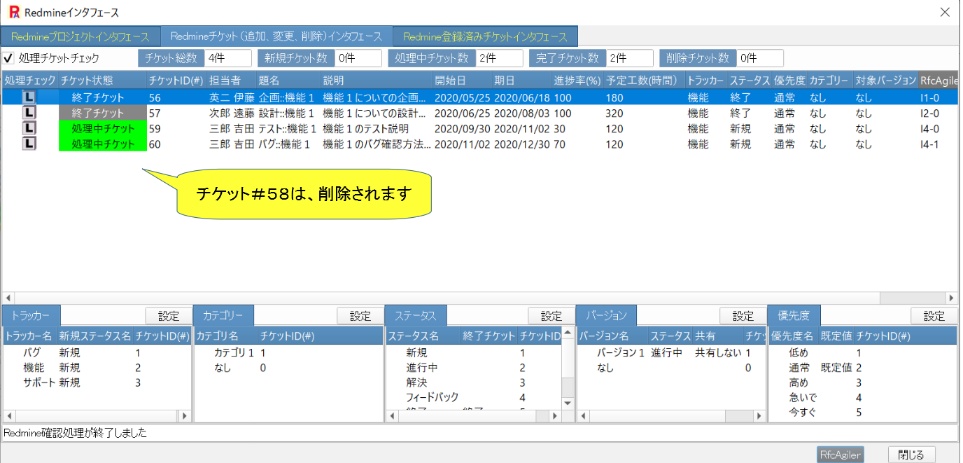Select the バグ tracker row
Image resolution: width=963 pixels, height=463 pixels.
pos(97,353)
